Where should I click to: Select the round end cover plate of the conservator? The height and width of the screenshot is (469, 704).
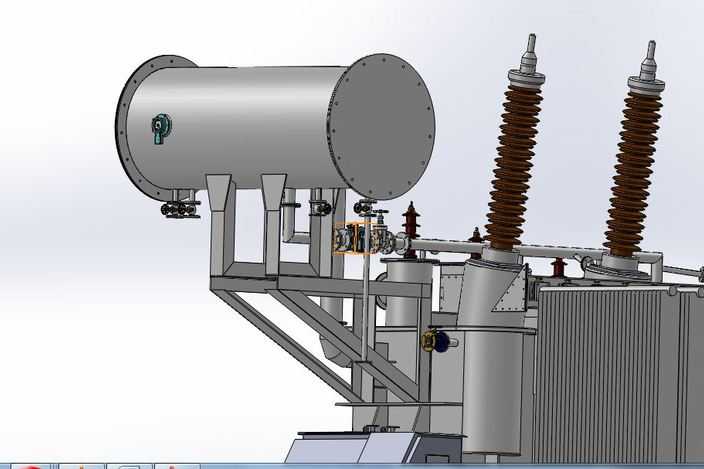point(382,127)
